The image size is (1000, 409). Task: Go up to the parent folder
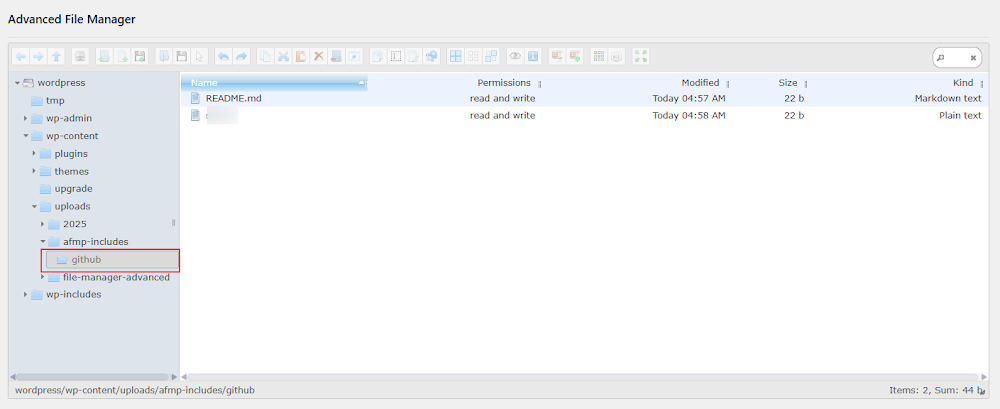56,57
